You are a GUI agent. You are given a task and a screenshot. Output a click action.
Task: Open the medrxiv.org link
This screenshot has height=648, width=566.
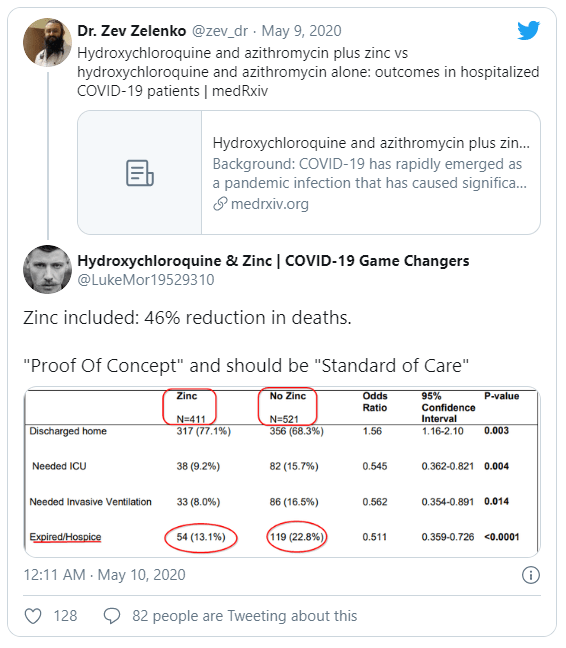tap(270, 204)
